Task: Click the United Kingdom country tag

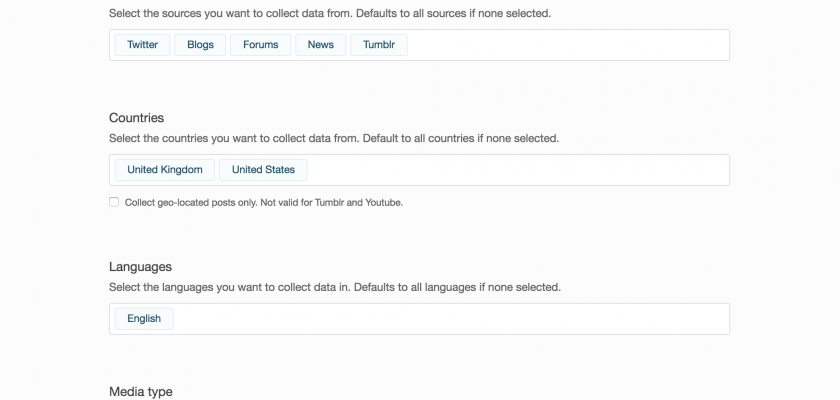Action: pos(165,170)
